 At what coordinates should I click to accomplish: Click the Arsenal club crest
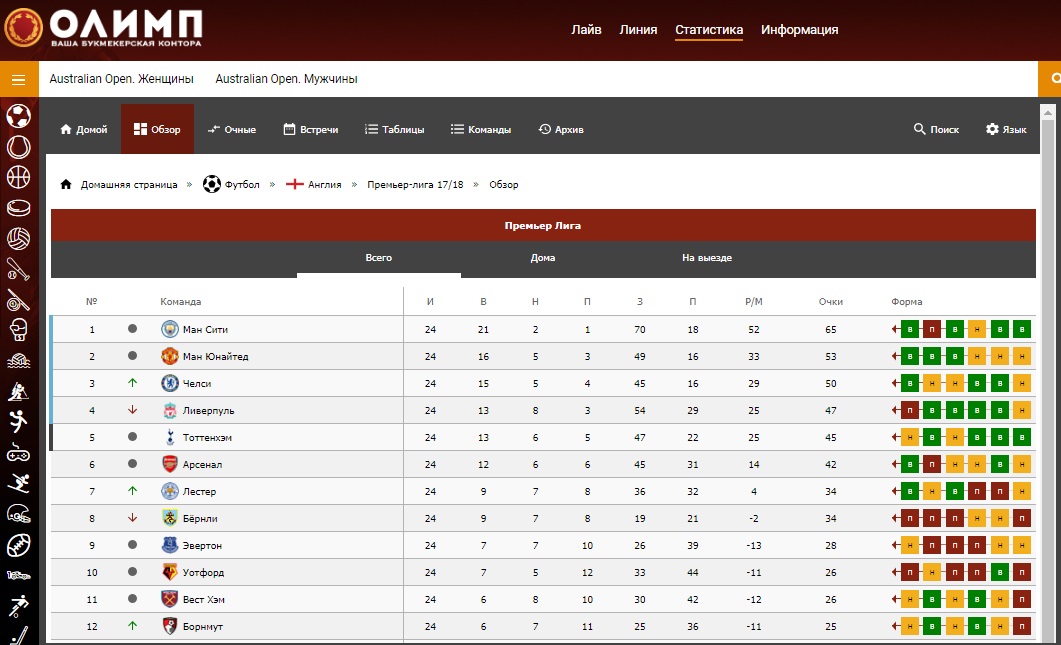(x=170, y=464)
